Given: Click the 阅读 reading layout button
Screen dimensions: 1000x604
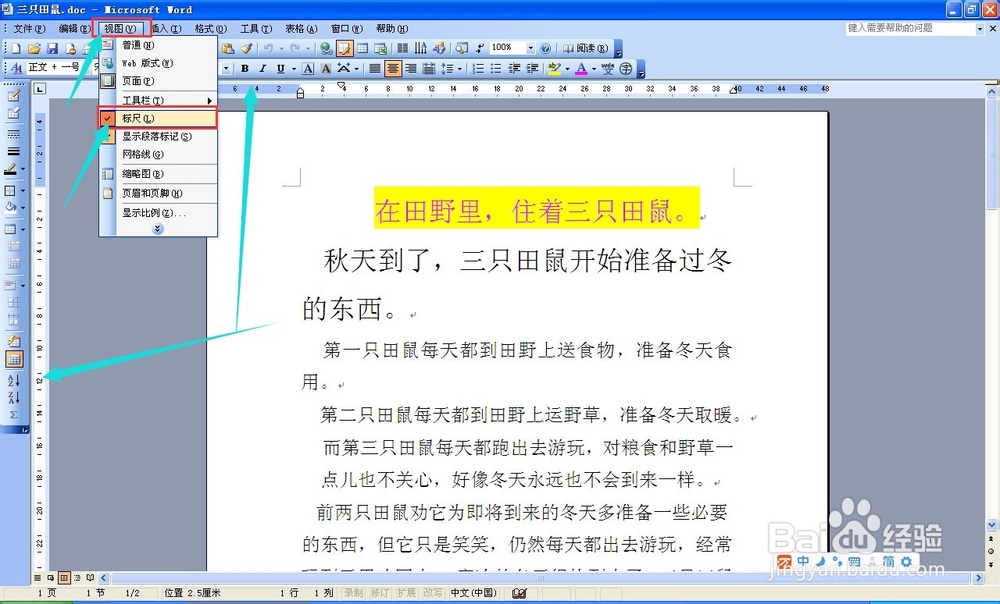Looking at the screenshot, I should [x=585, y=48].
